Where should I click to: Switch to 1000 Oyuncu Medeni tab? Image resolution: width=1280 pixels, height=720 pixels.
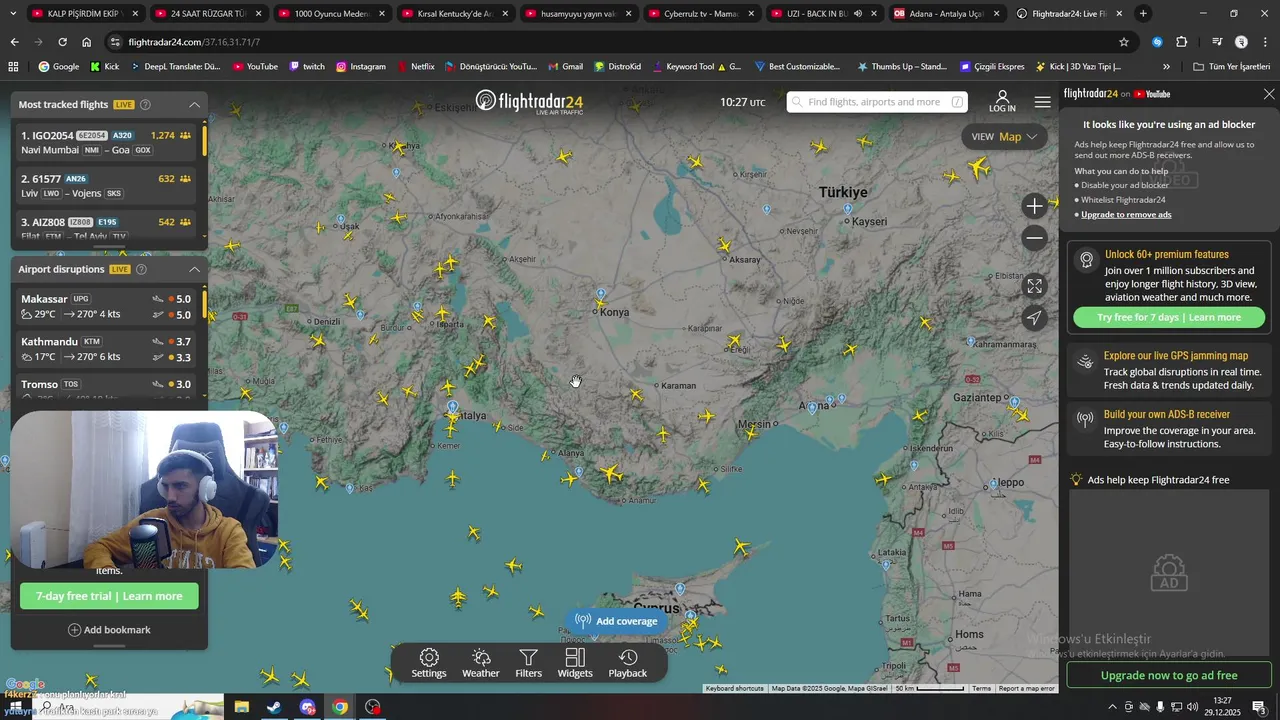click(x=330, y=14)
